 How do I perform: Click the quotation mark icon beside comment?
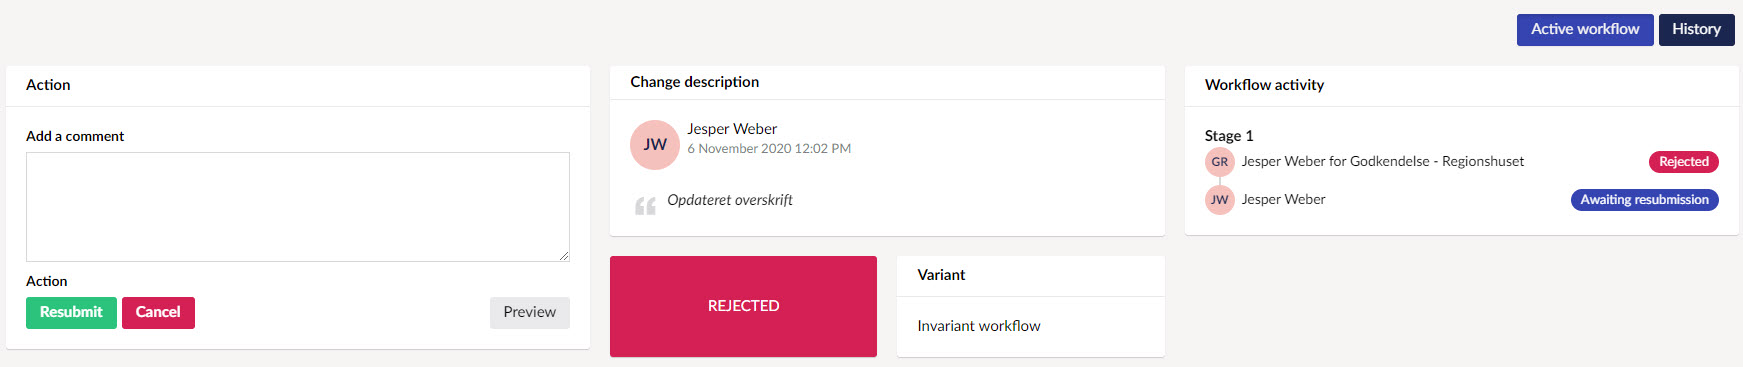point(645,206)
